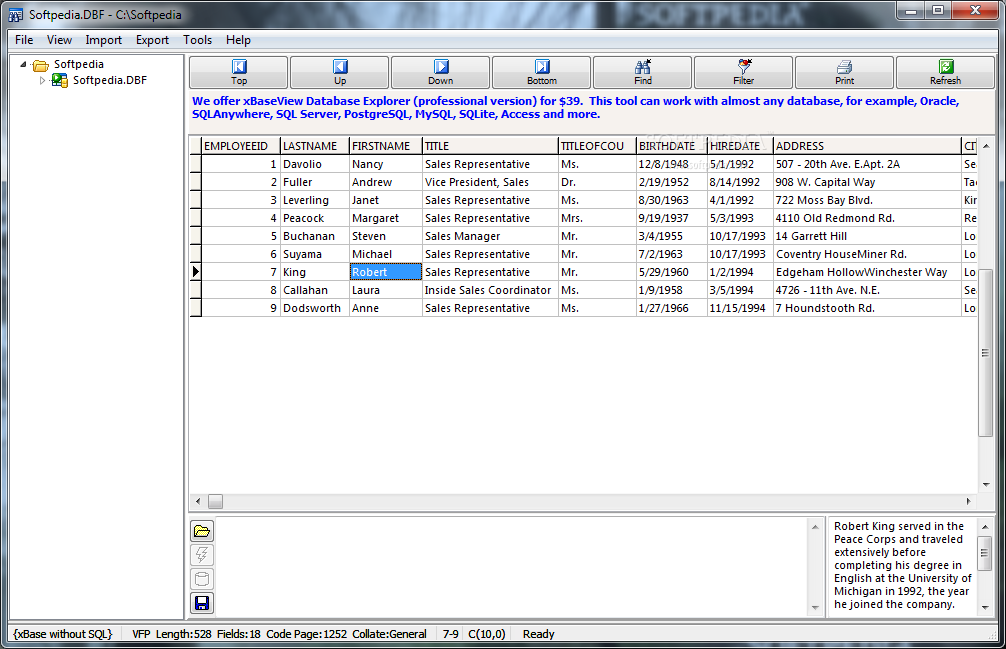
Task: Click the vertical scrollbar thumb of the grid
Action: tap(985, 353)
